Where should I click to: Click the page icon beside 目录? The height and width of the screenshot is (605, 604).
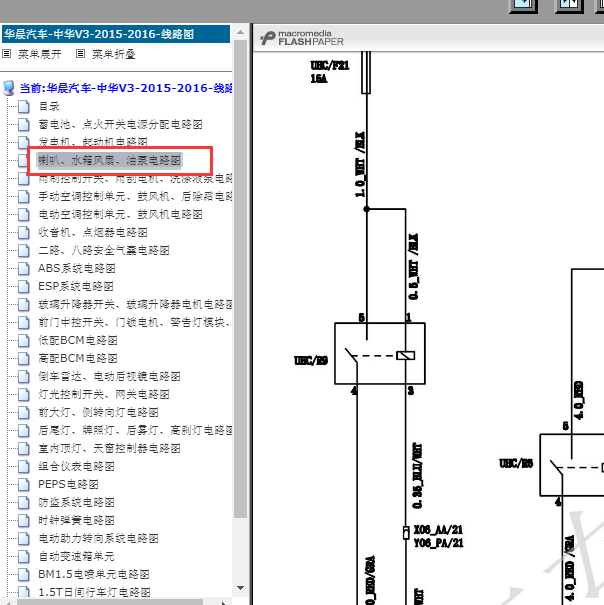click(24, 106)
